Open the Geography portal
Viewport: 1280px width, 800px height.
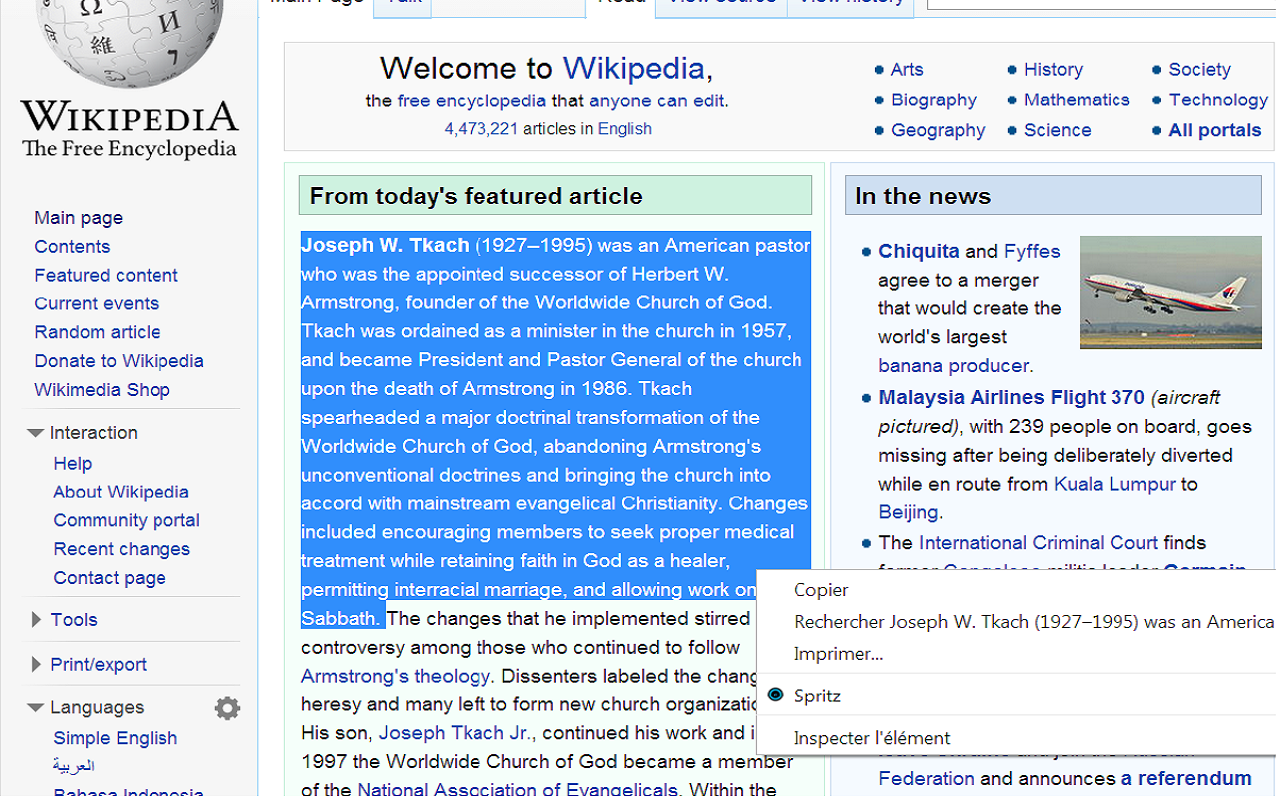(938, 130)
